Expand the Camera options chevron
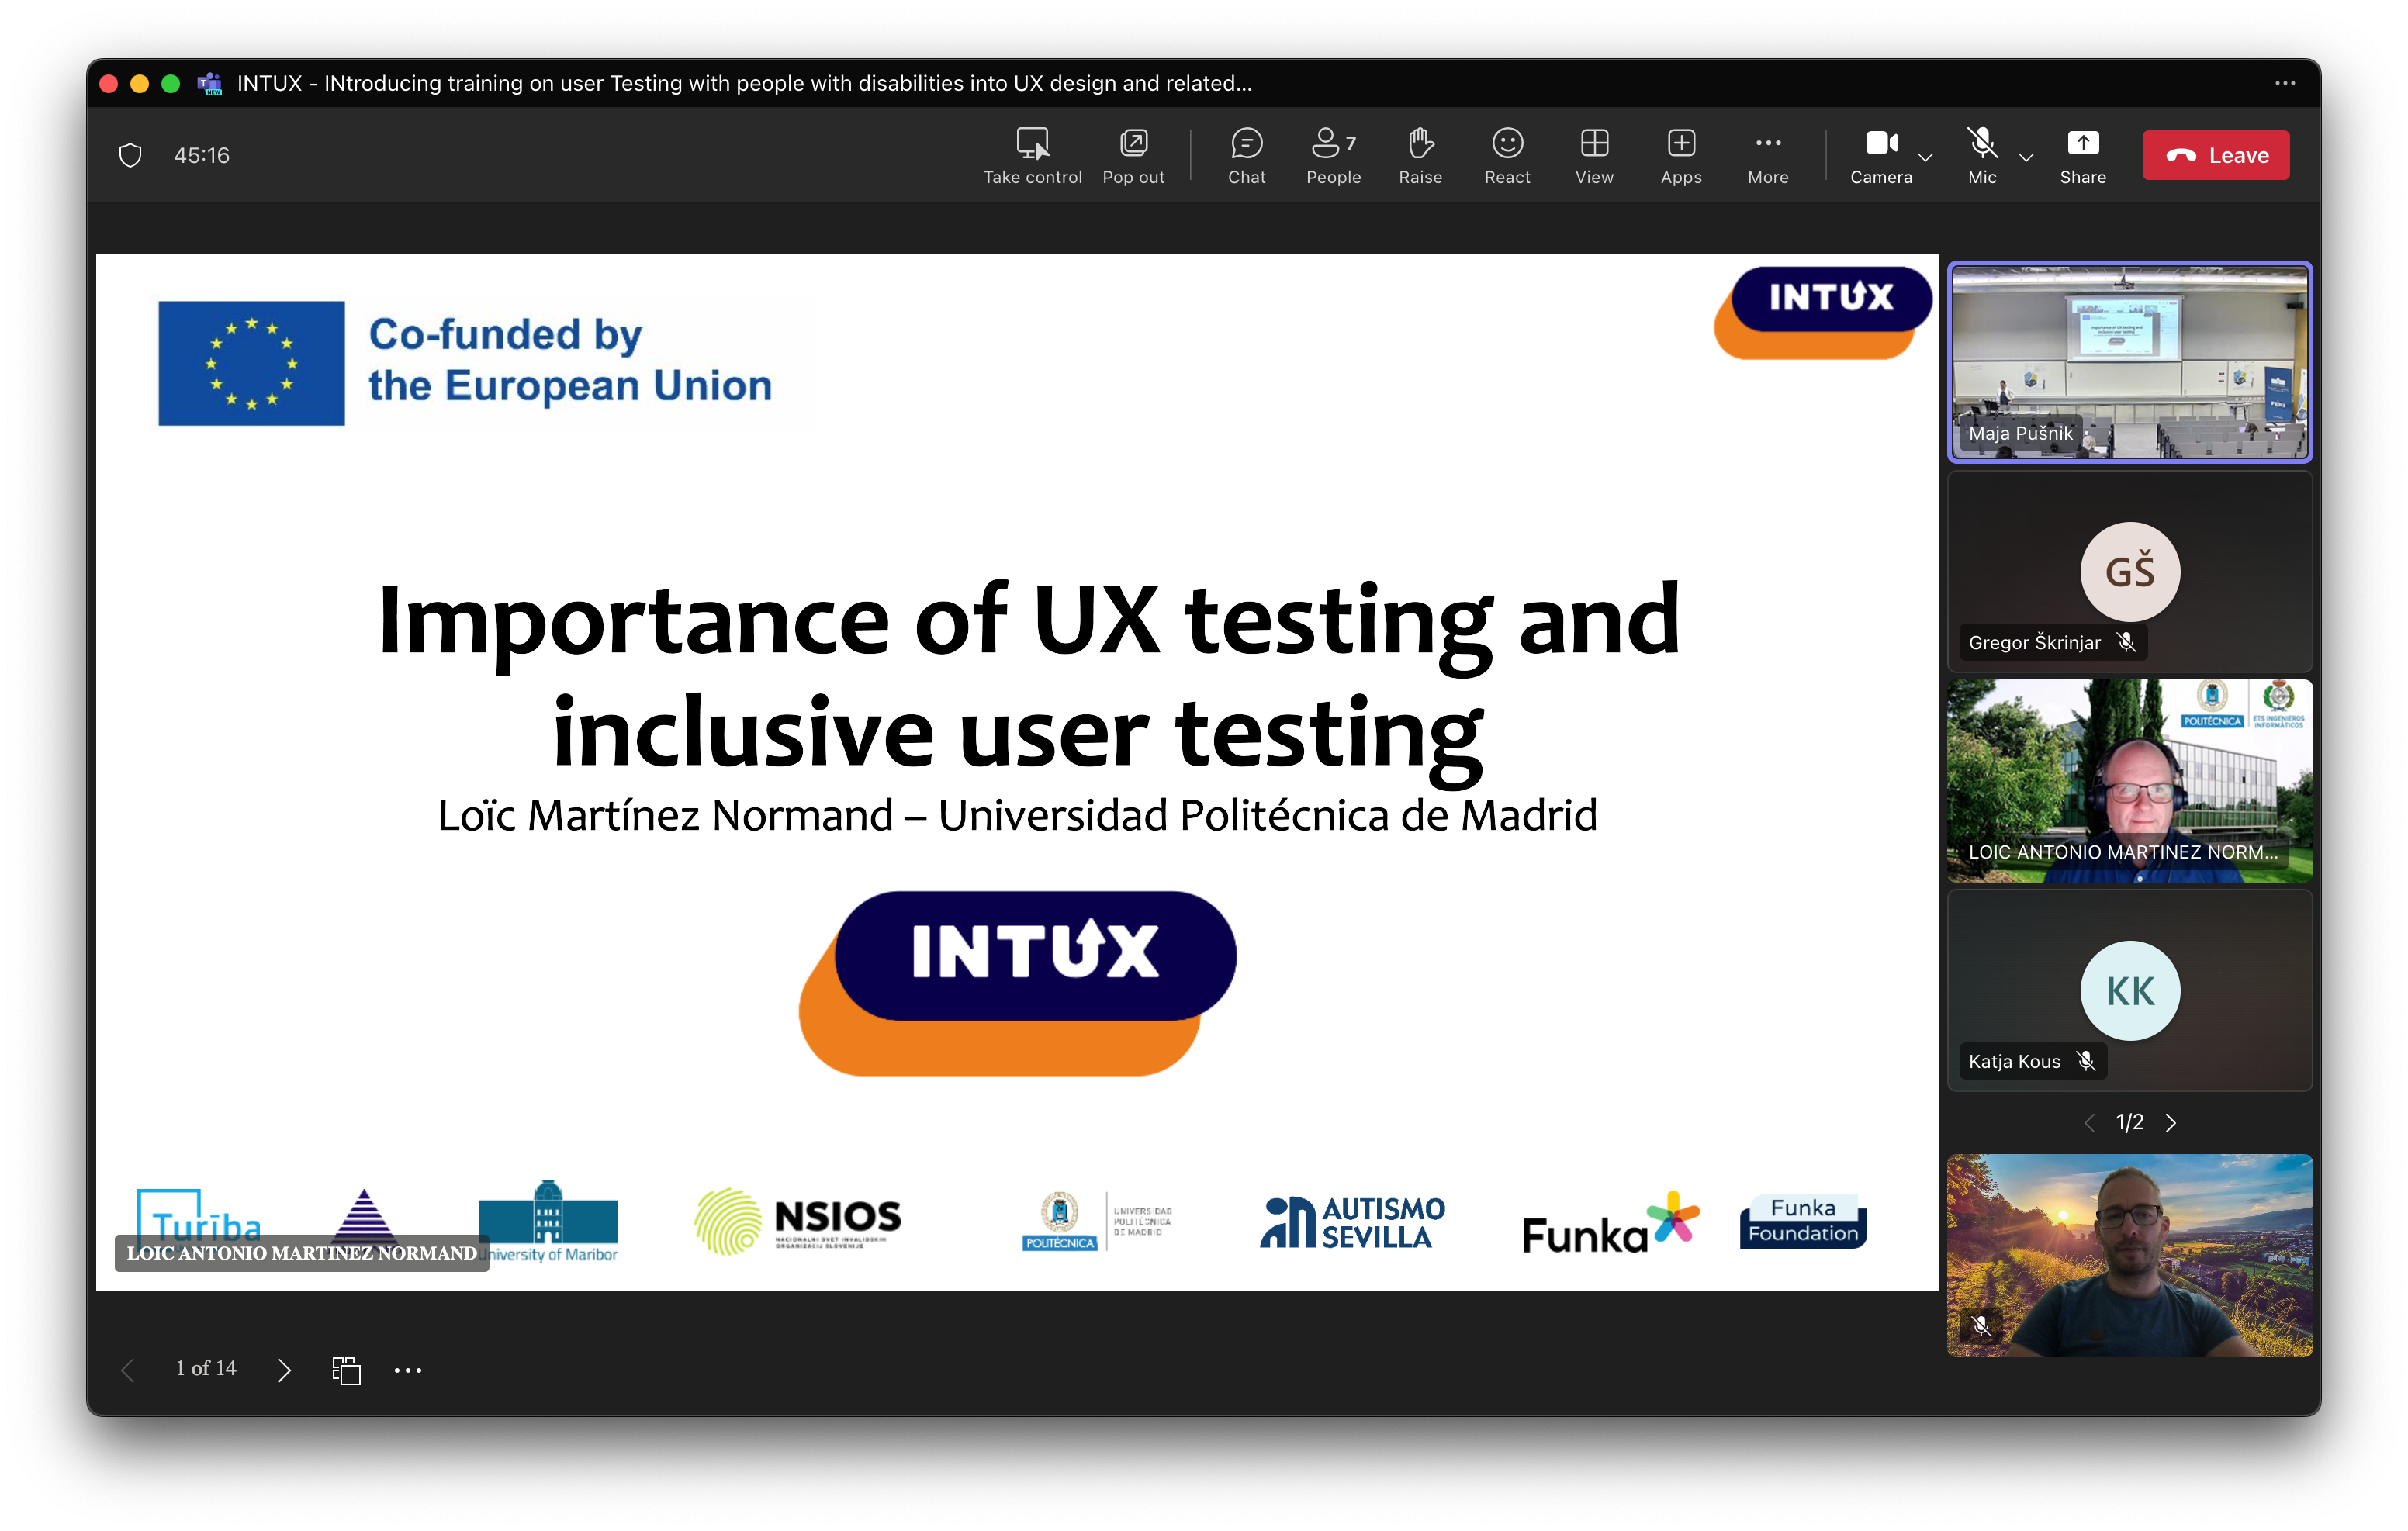The height and width of the screenshot is (1531, 2408). pyautogui.click(x=1925, y=157)
